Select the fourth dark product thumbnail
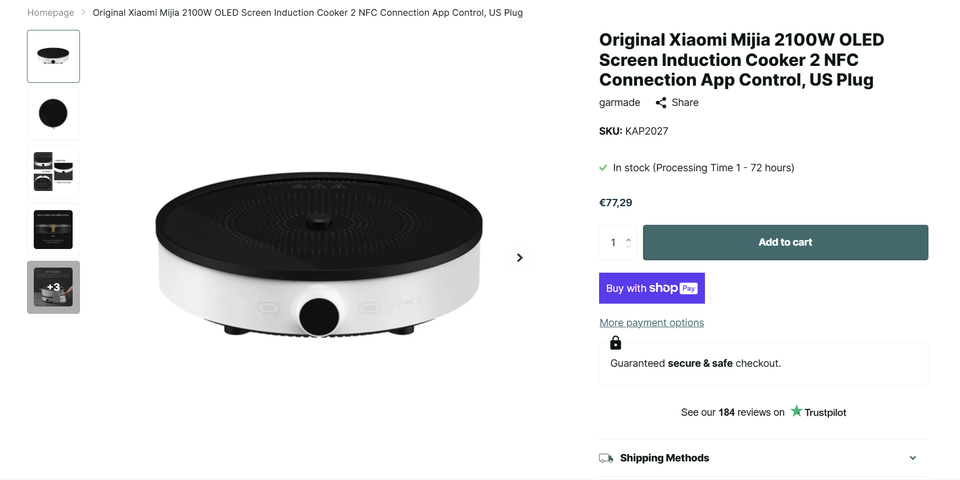 coord(53,229)
